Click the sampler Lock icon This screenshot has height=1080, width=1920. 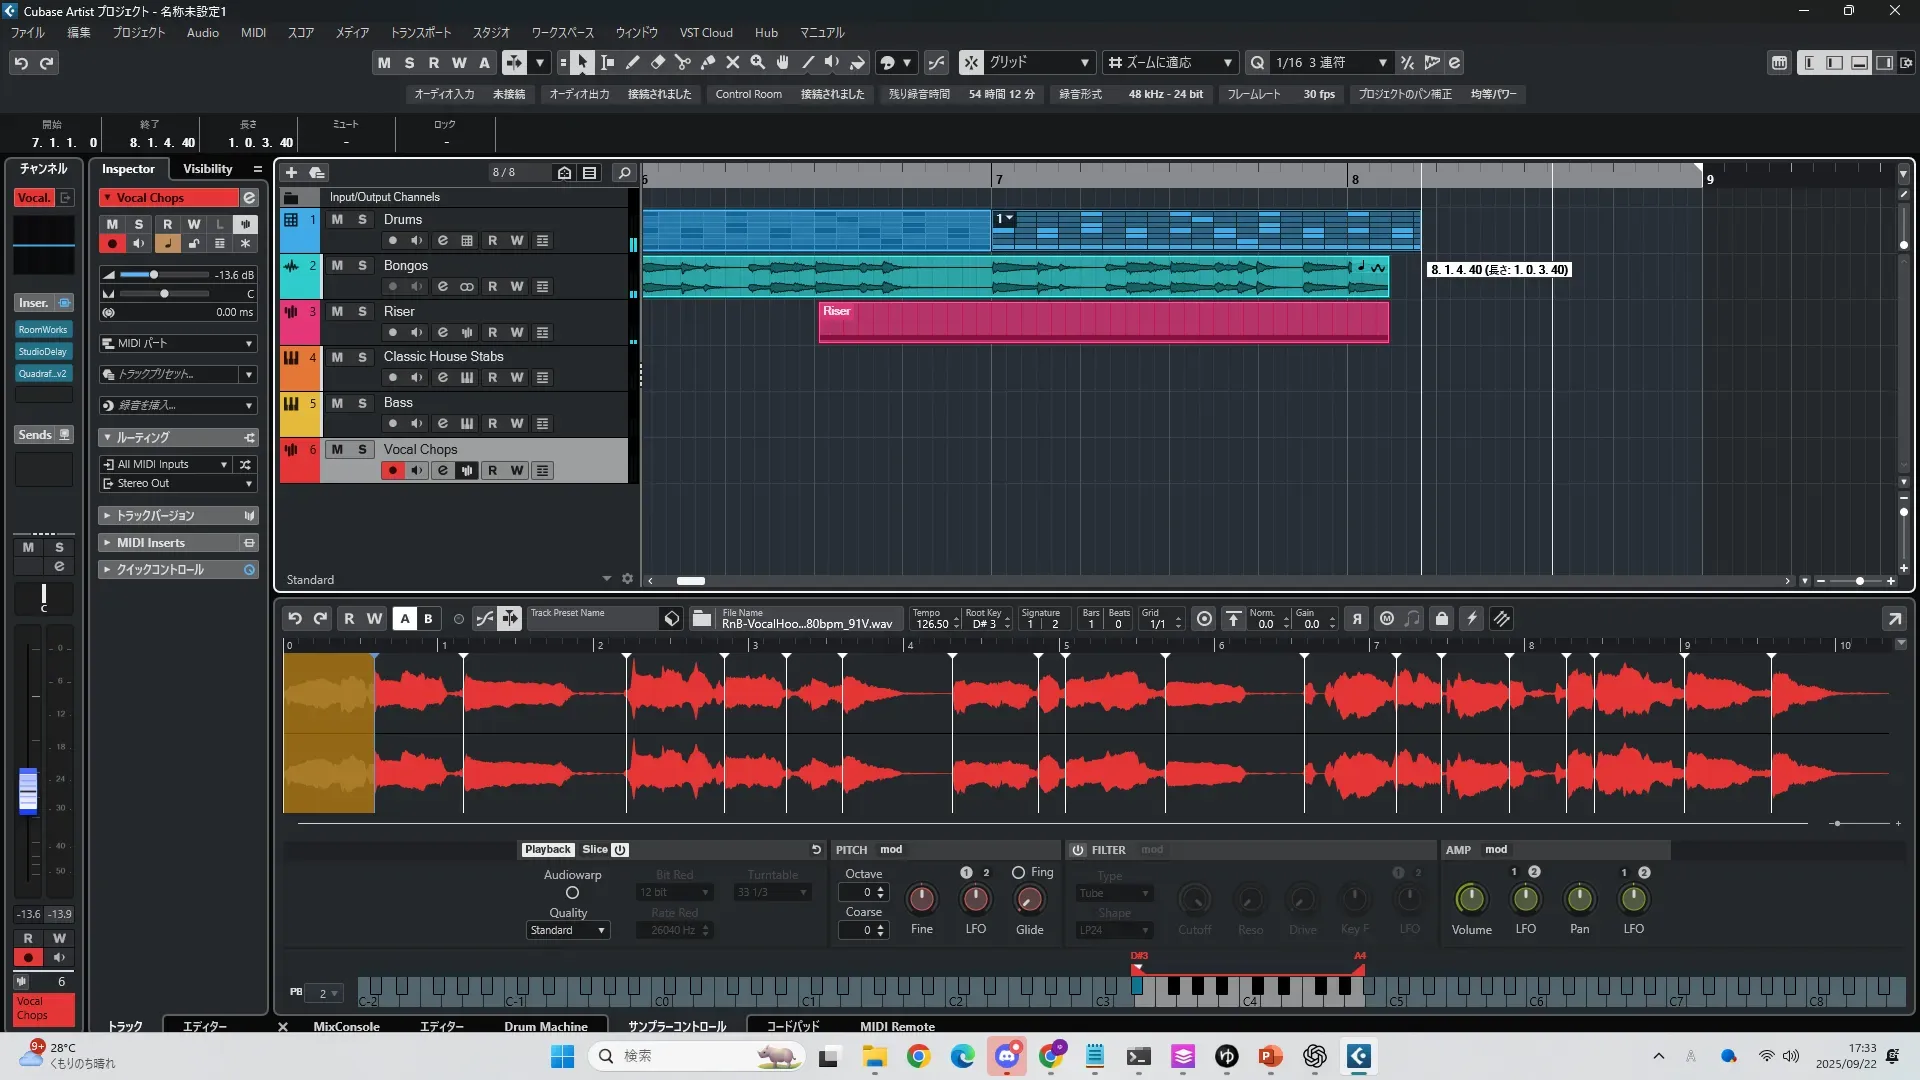(1441, 619)
